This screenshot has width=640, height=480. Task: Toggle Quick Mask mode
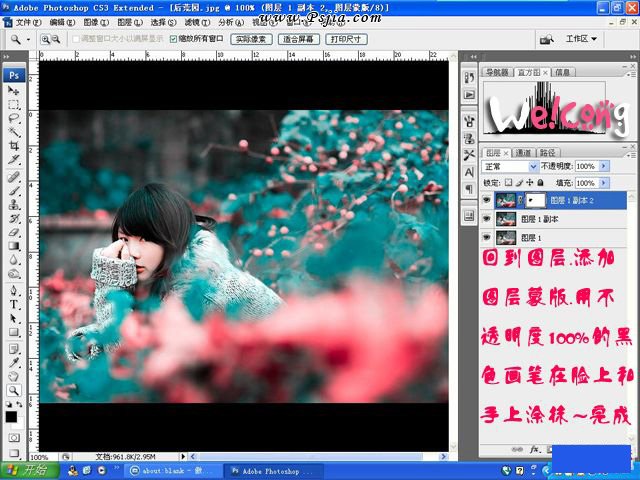pos(14,438)
